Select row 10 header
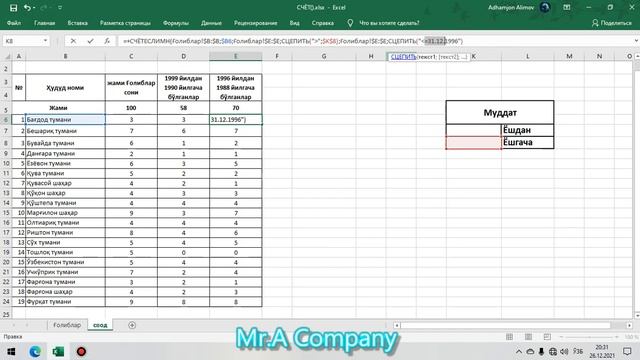Screen dimensions: 640x360 [6, 163]
